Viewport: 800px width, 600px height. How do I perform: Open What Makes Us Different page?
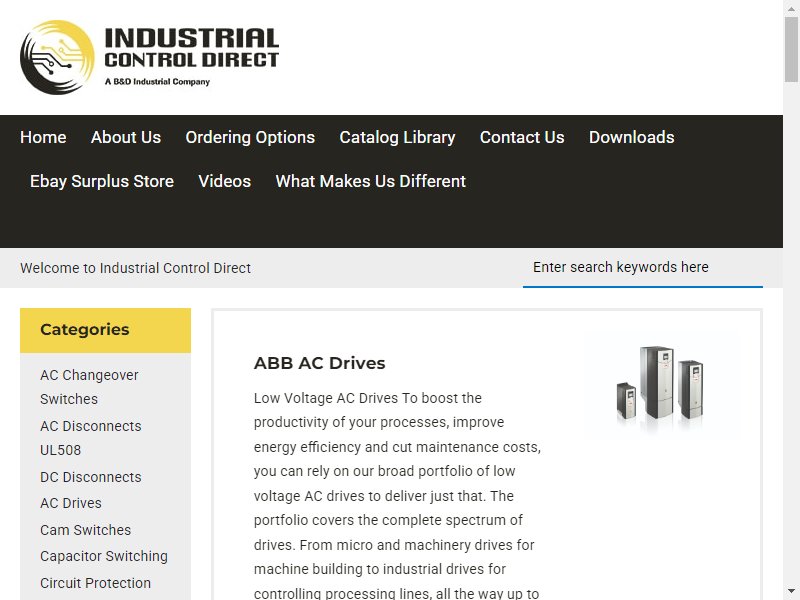(x=371, y=181)
